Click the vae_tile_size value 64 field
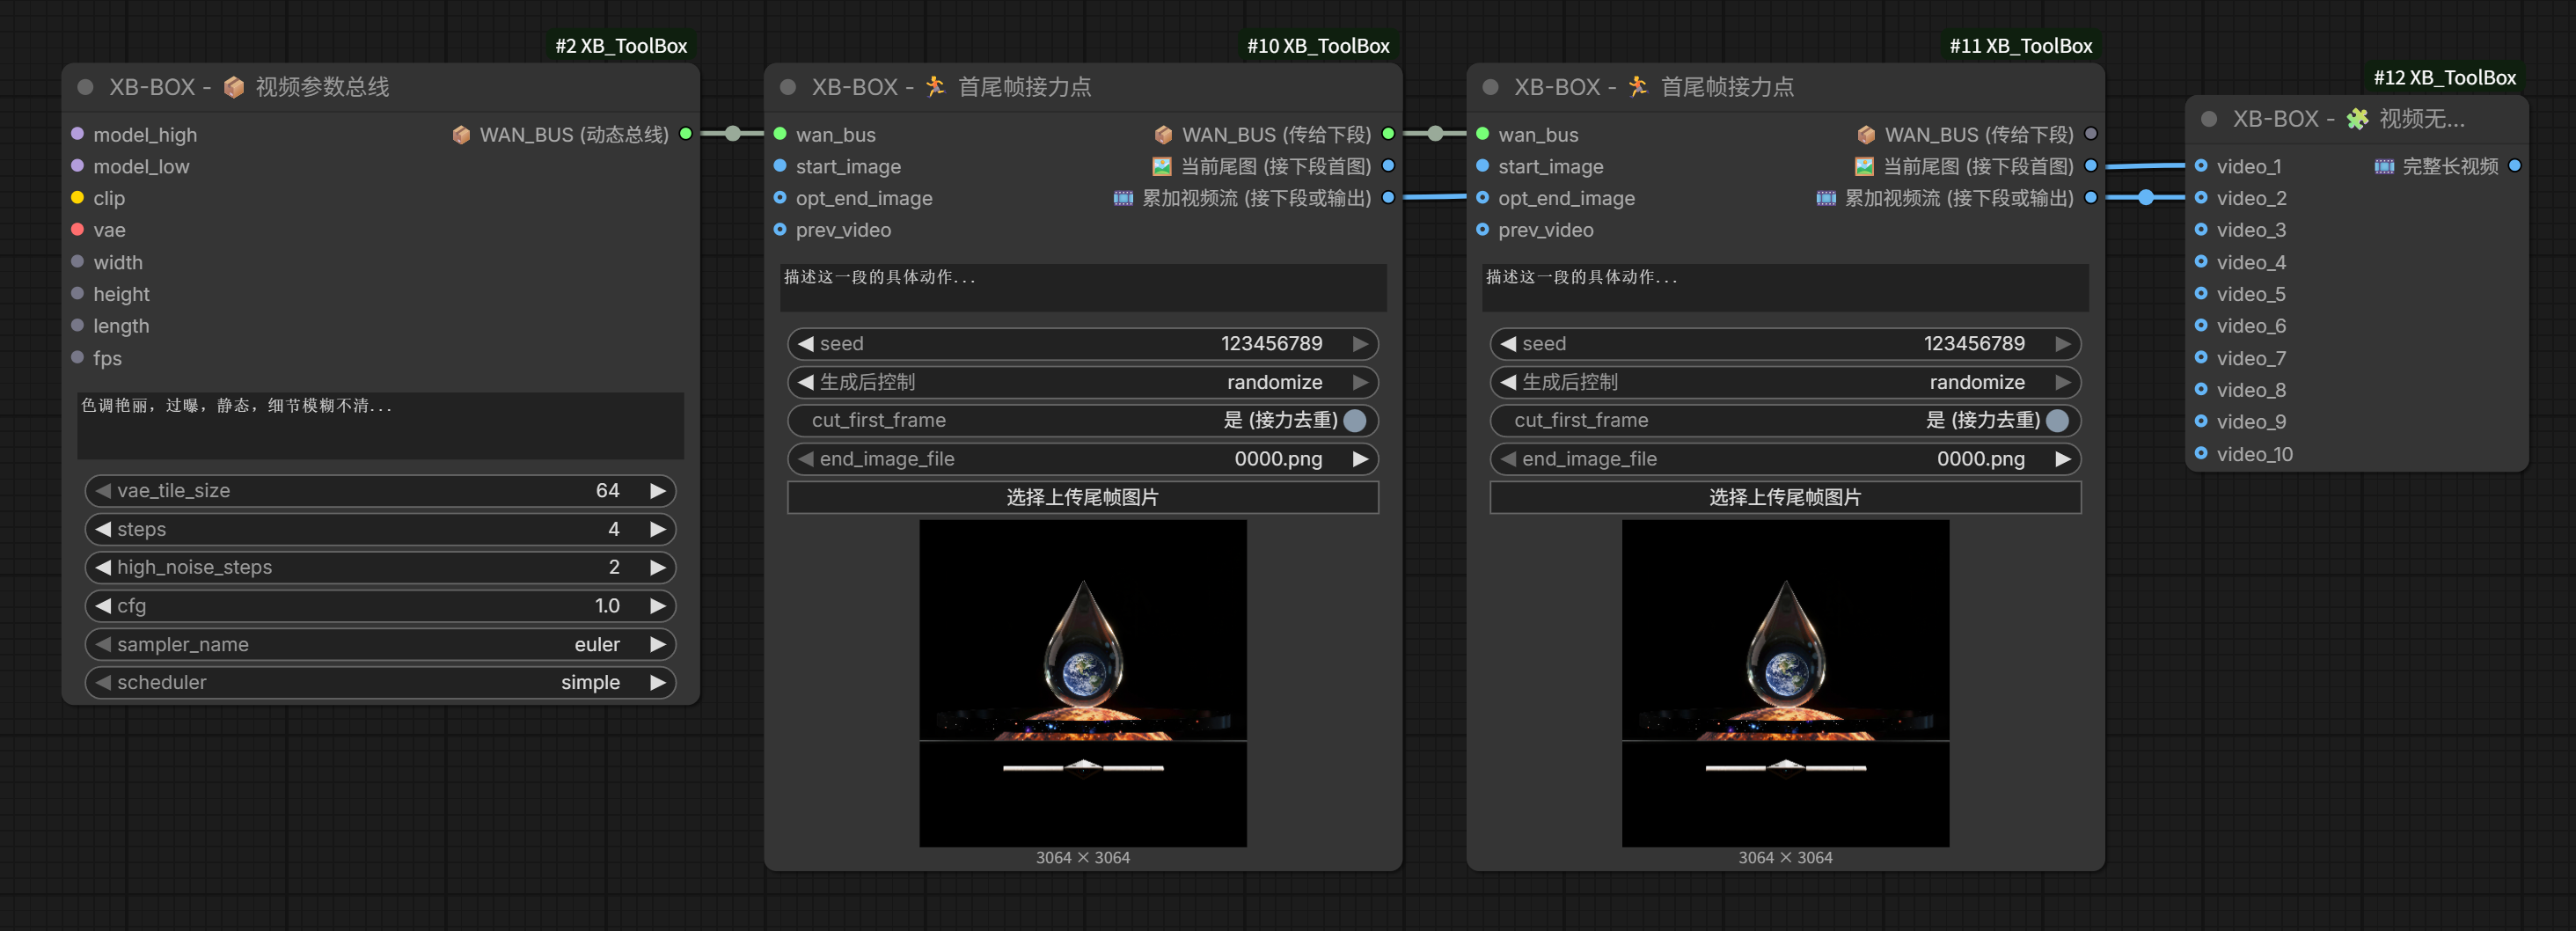This screenshot has height=931, width=2576. (380, 490)
